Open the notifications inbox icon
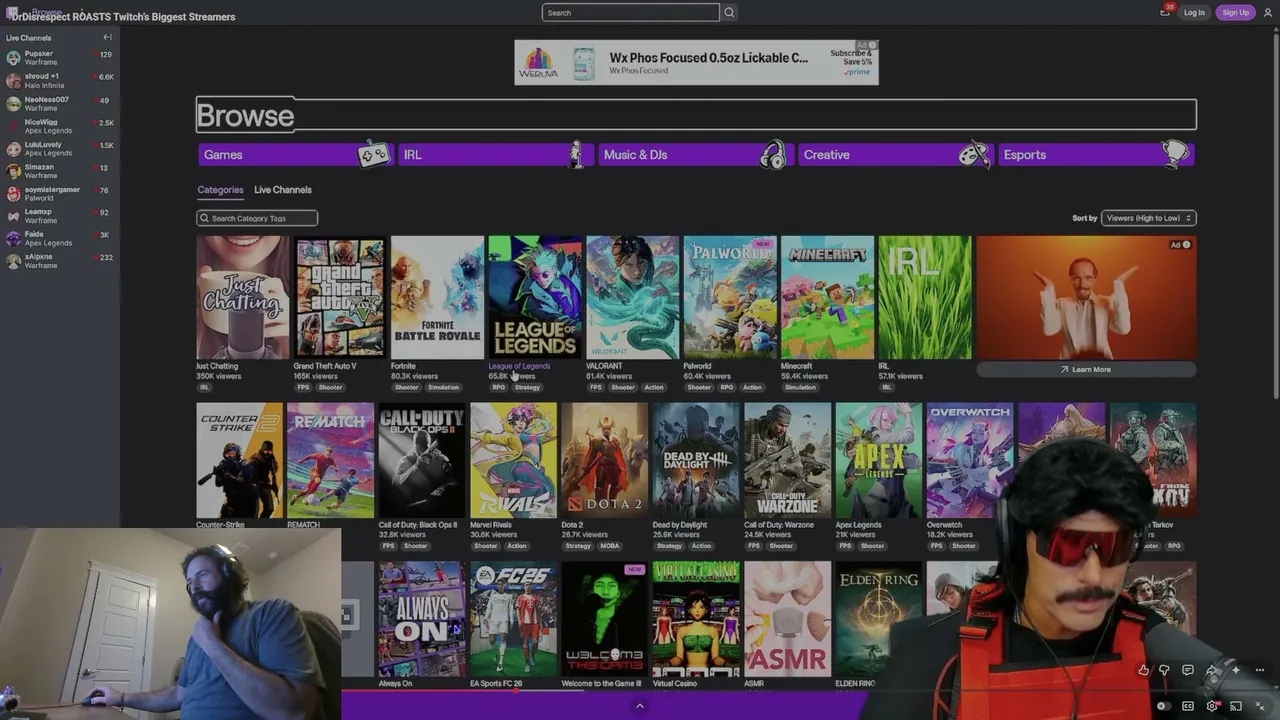This screenshot has height=720, width=1280. pos(1165,12)
